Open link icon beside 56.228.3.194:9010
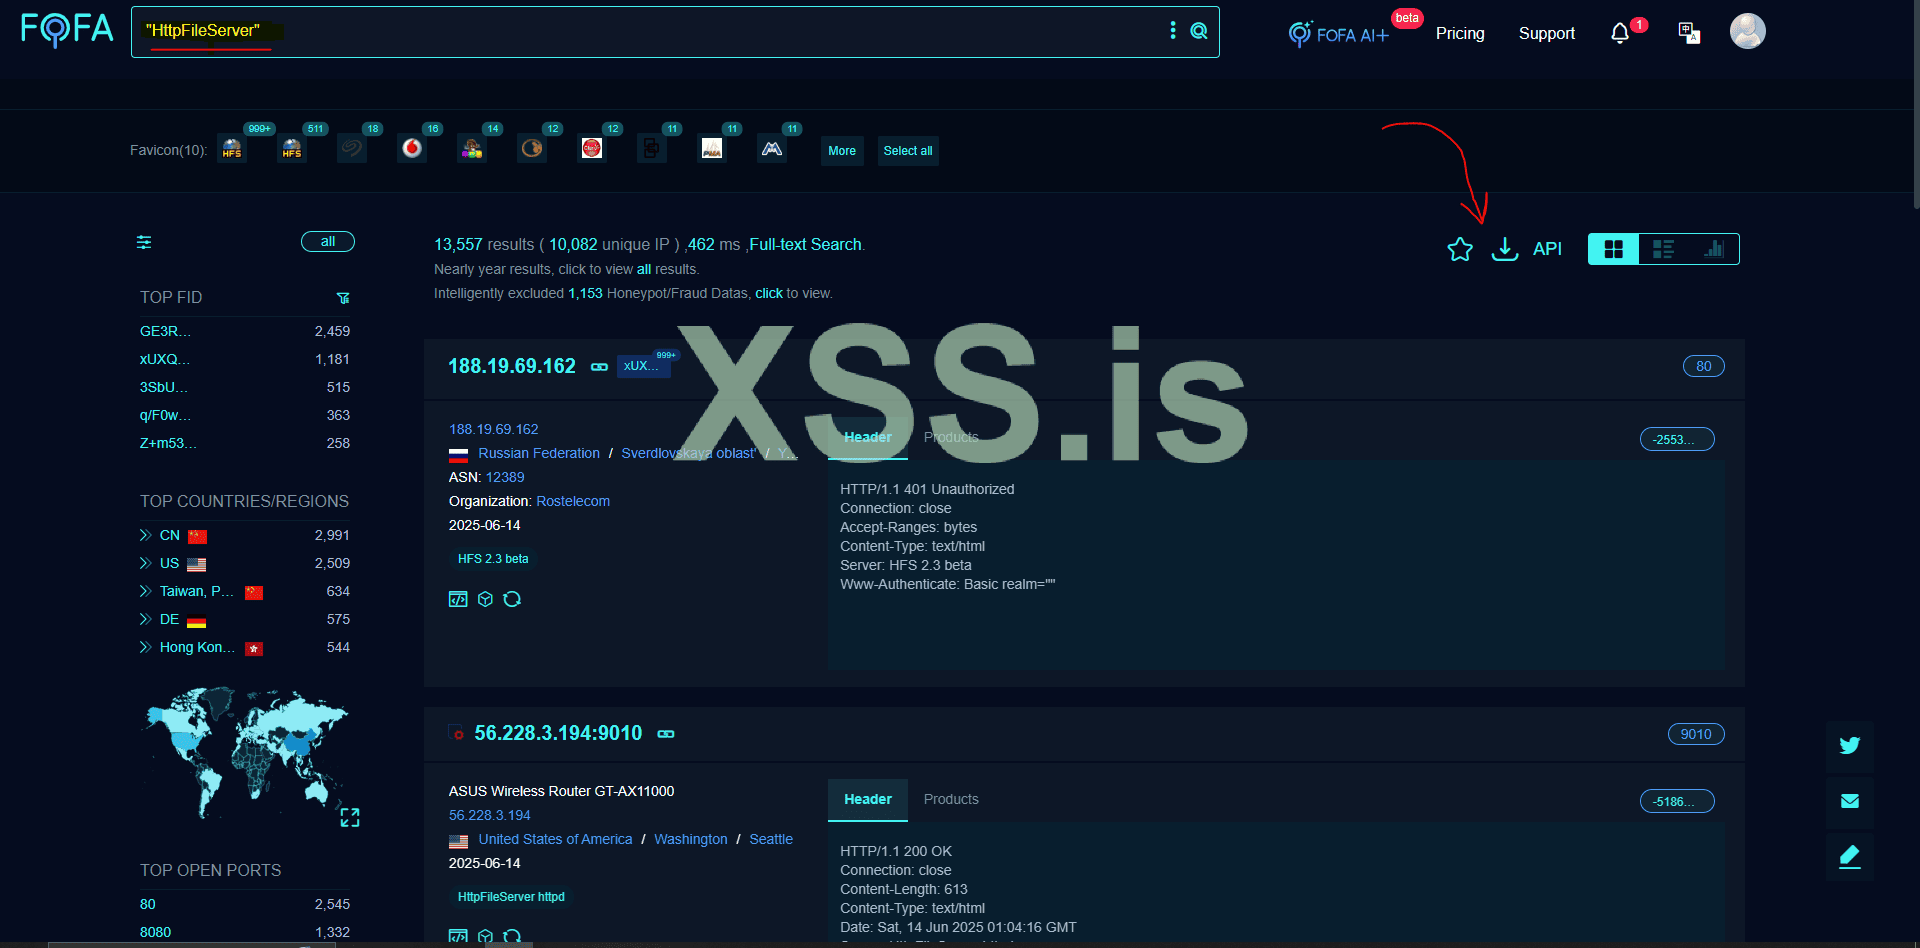 (x=666, y=734)
